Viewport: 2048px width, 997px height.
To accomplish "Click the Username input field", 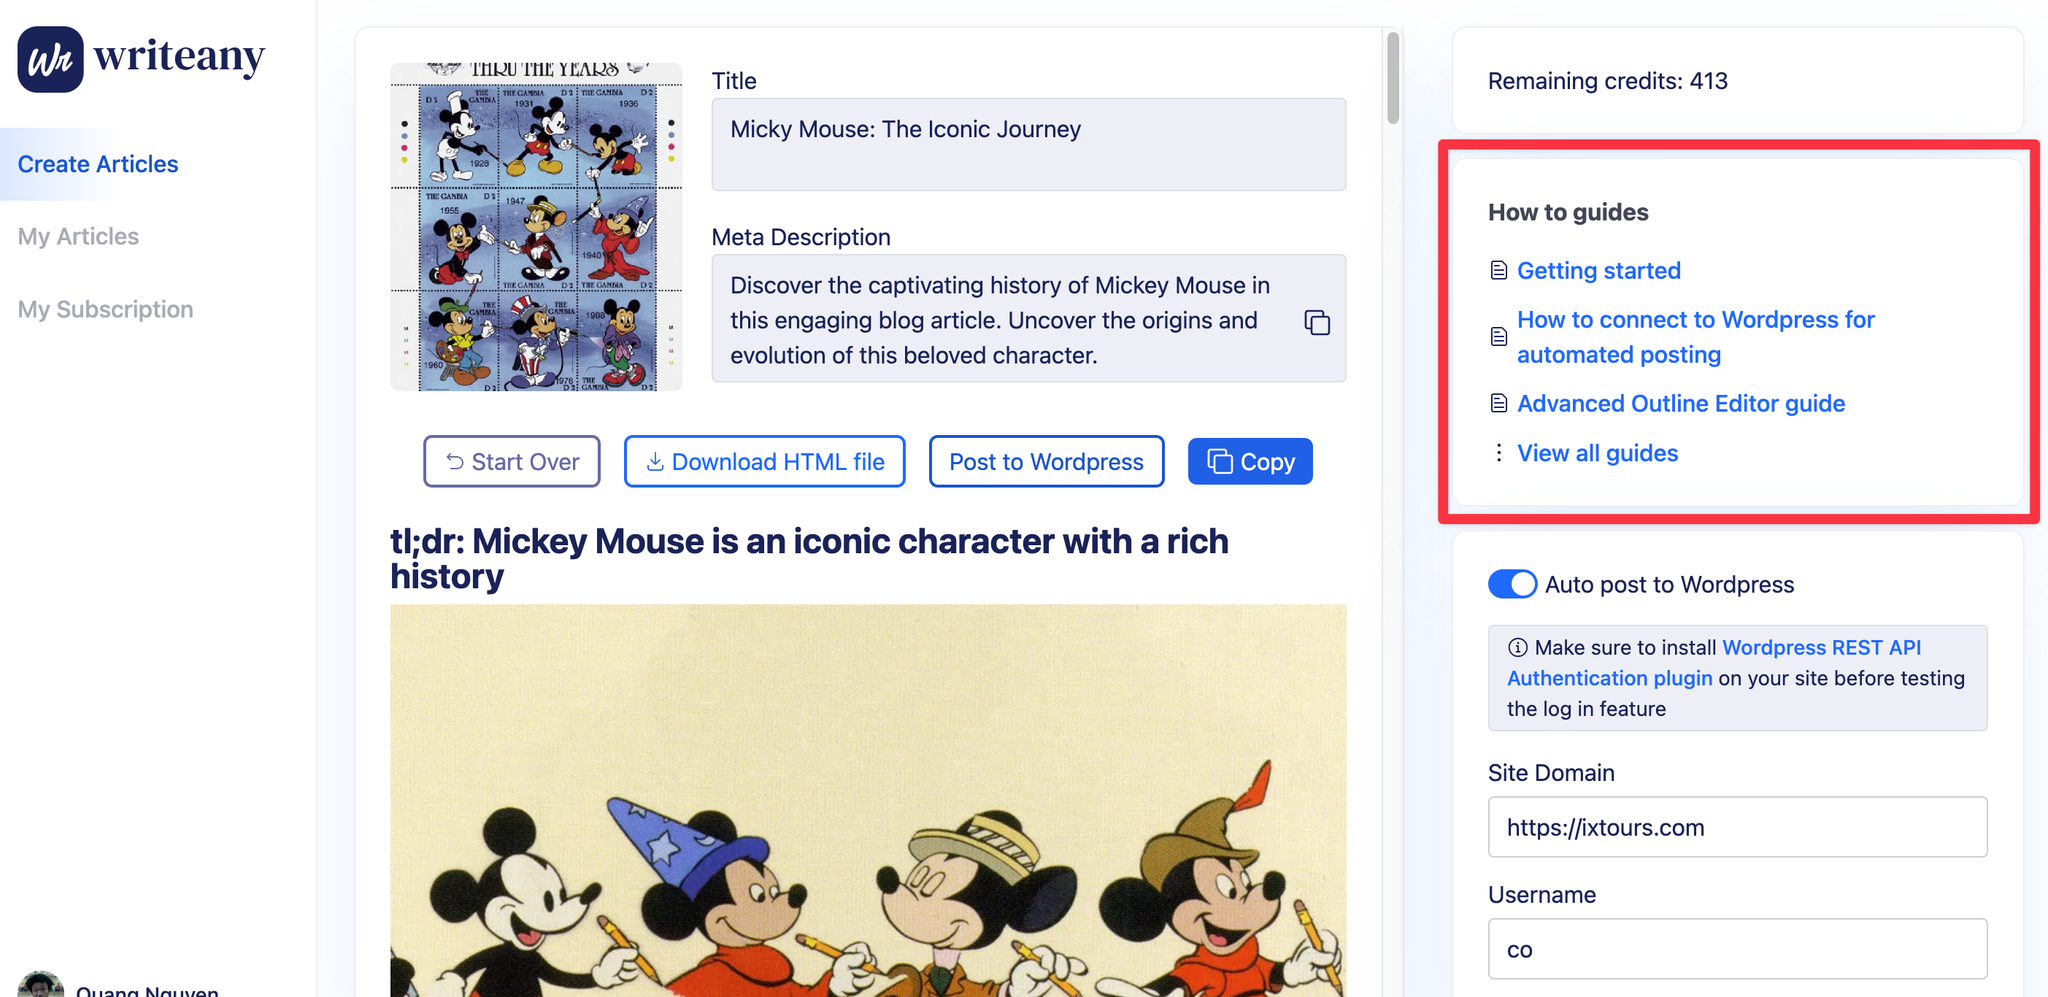I will pyautogui.click(x=1737, y=949).
